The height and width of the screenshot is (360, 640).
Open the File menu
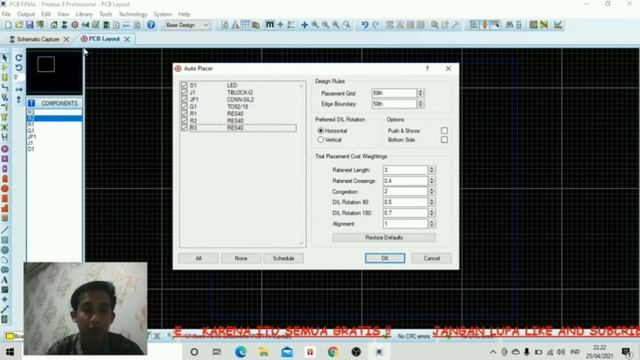[x=6, y=14]
